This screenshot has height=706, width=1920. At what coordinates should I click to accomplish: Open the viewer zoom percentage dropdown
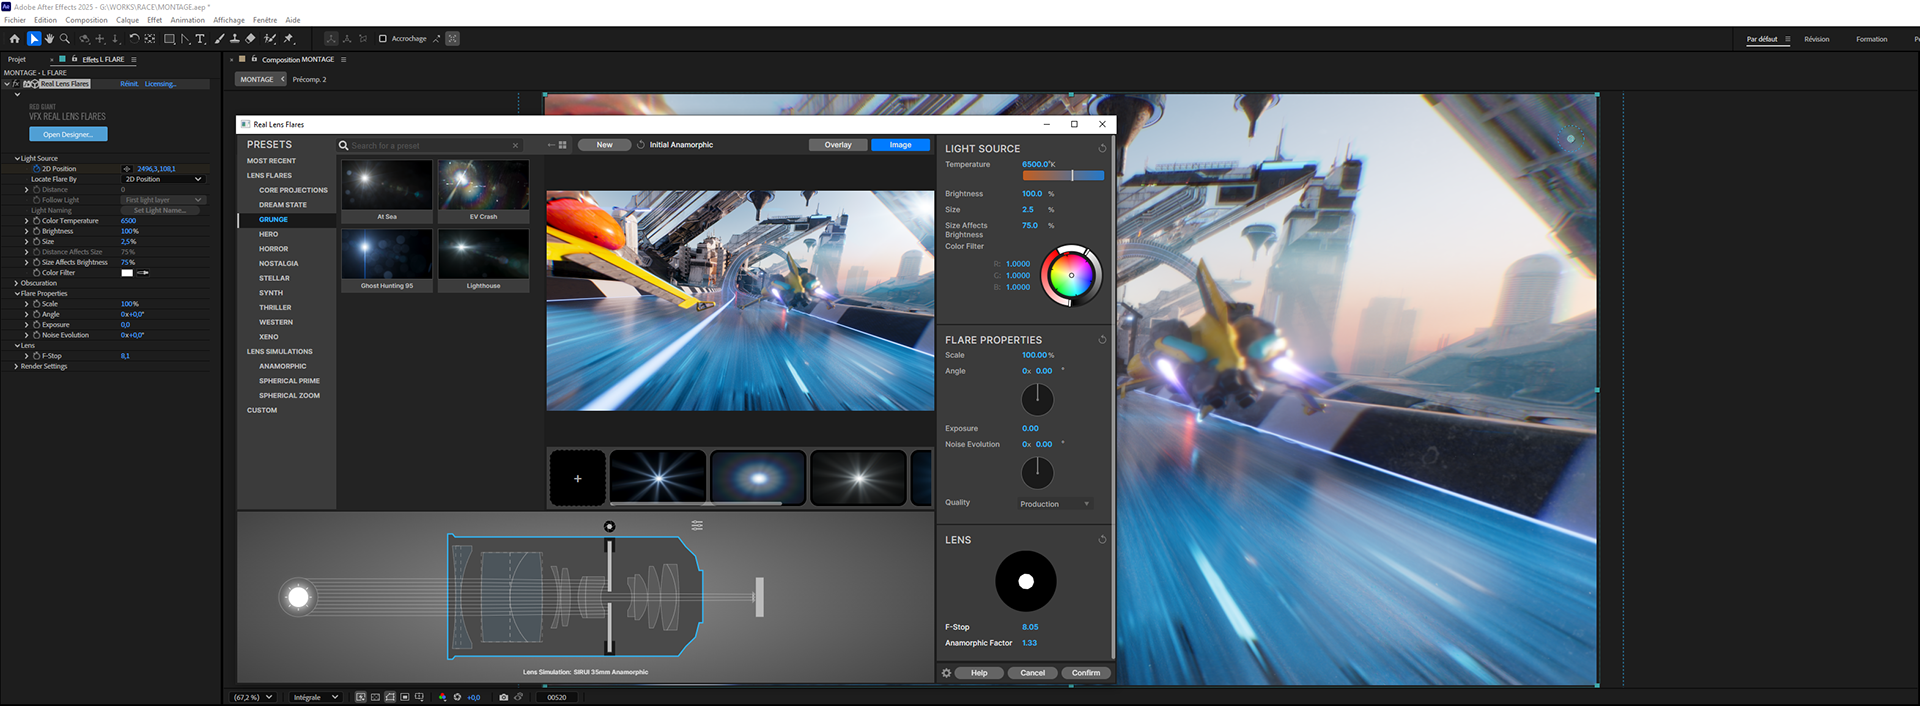[253, 697]
